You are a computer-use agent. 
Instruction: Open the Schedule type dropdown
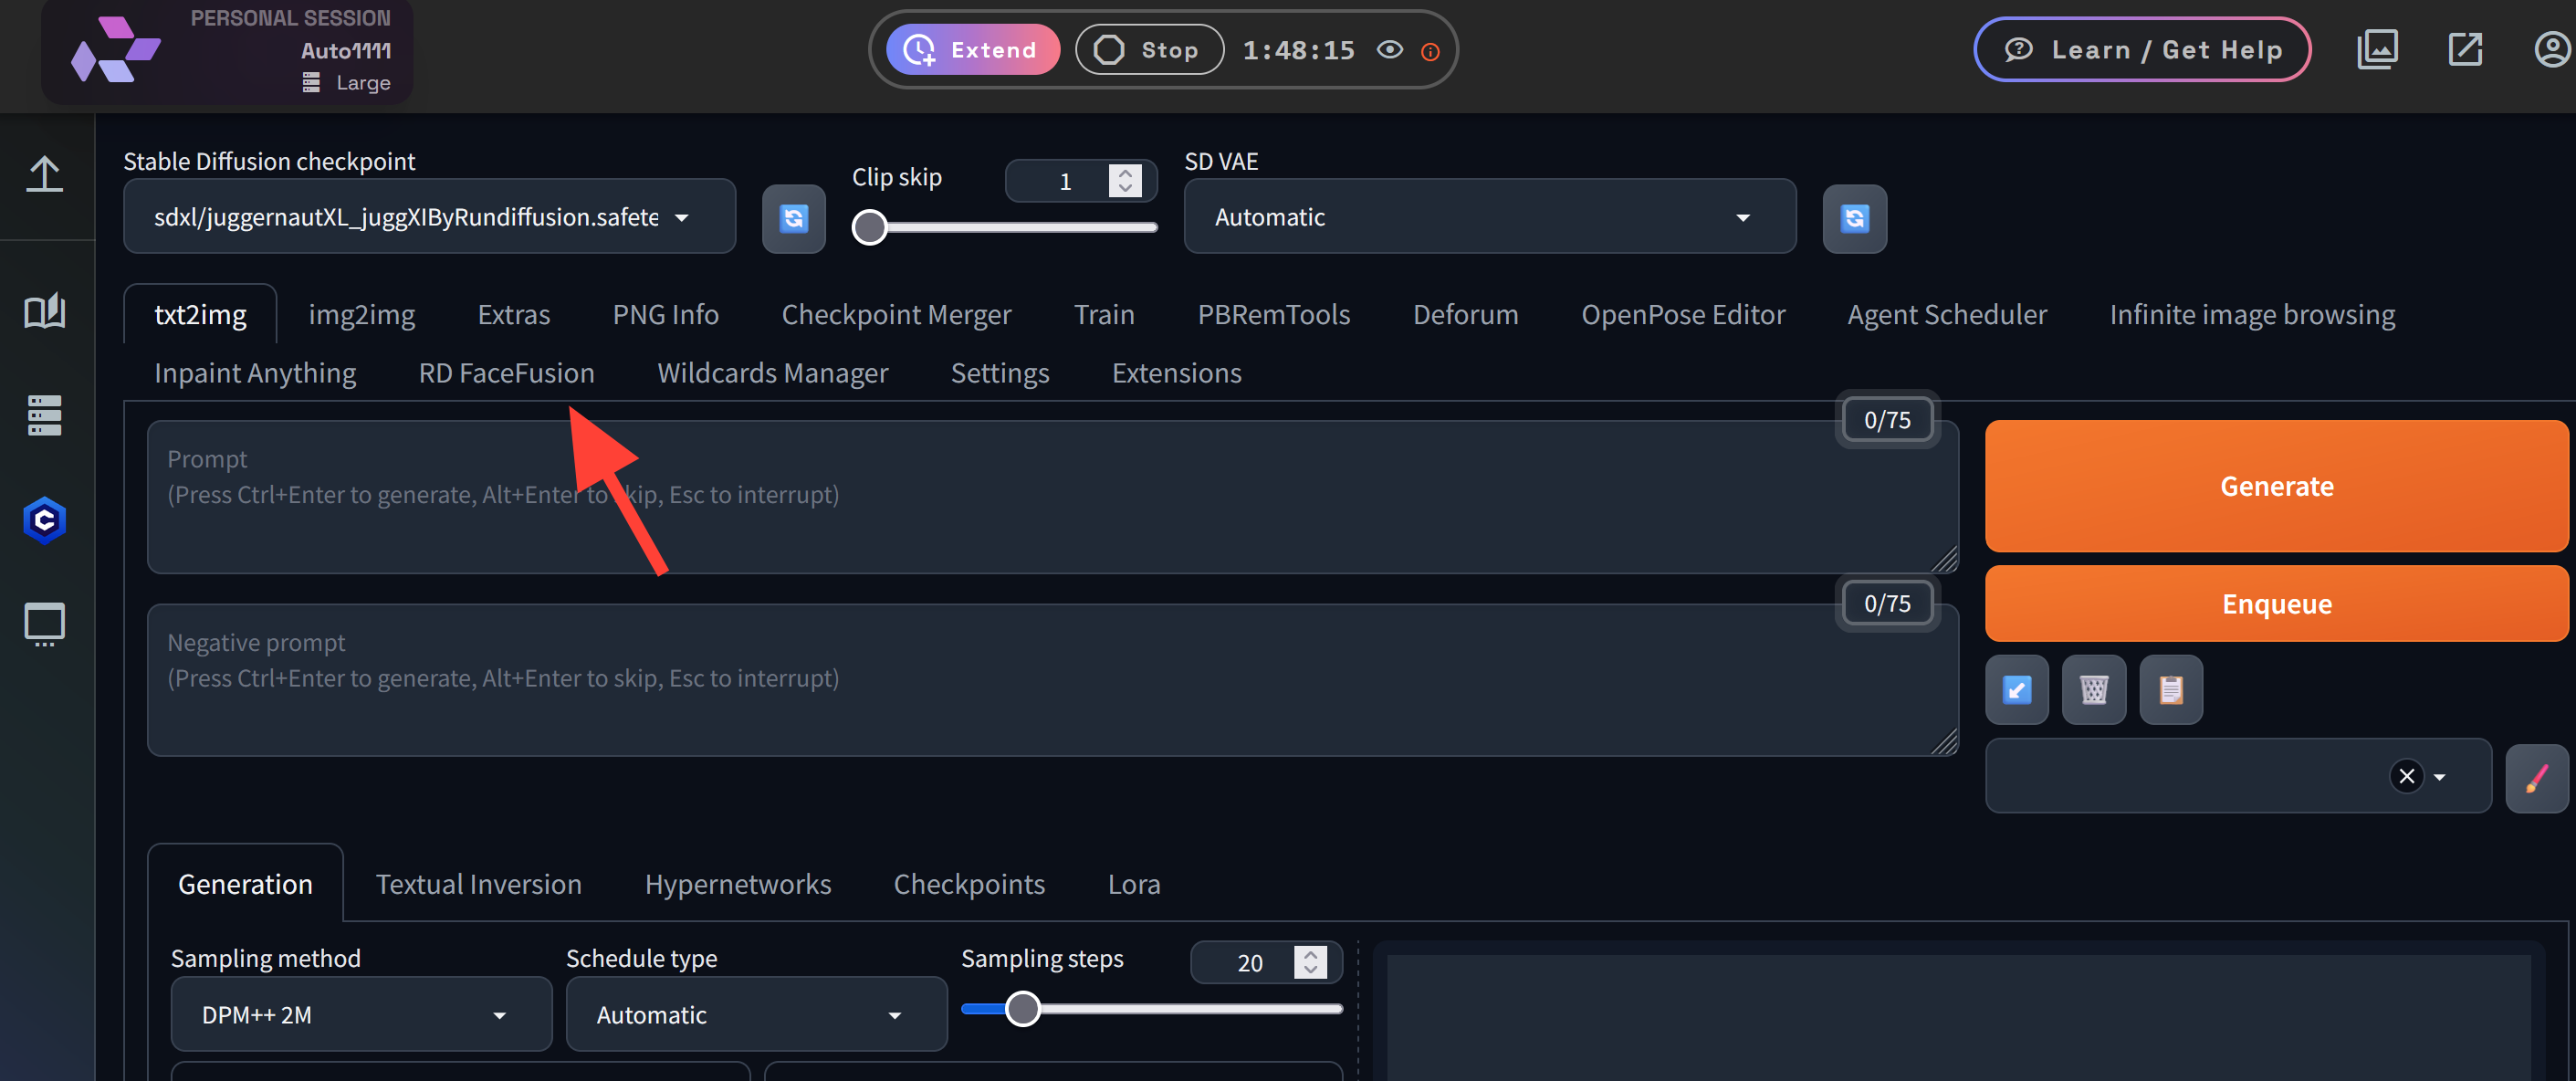[x=755, y=1014]
